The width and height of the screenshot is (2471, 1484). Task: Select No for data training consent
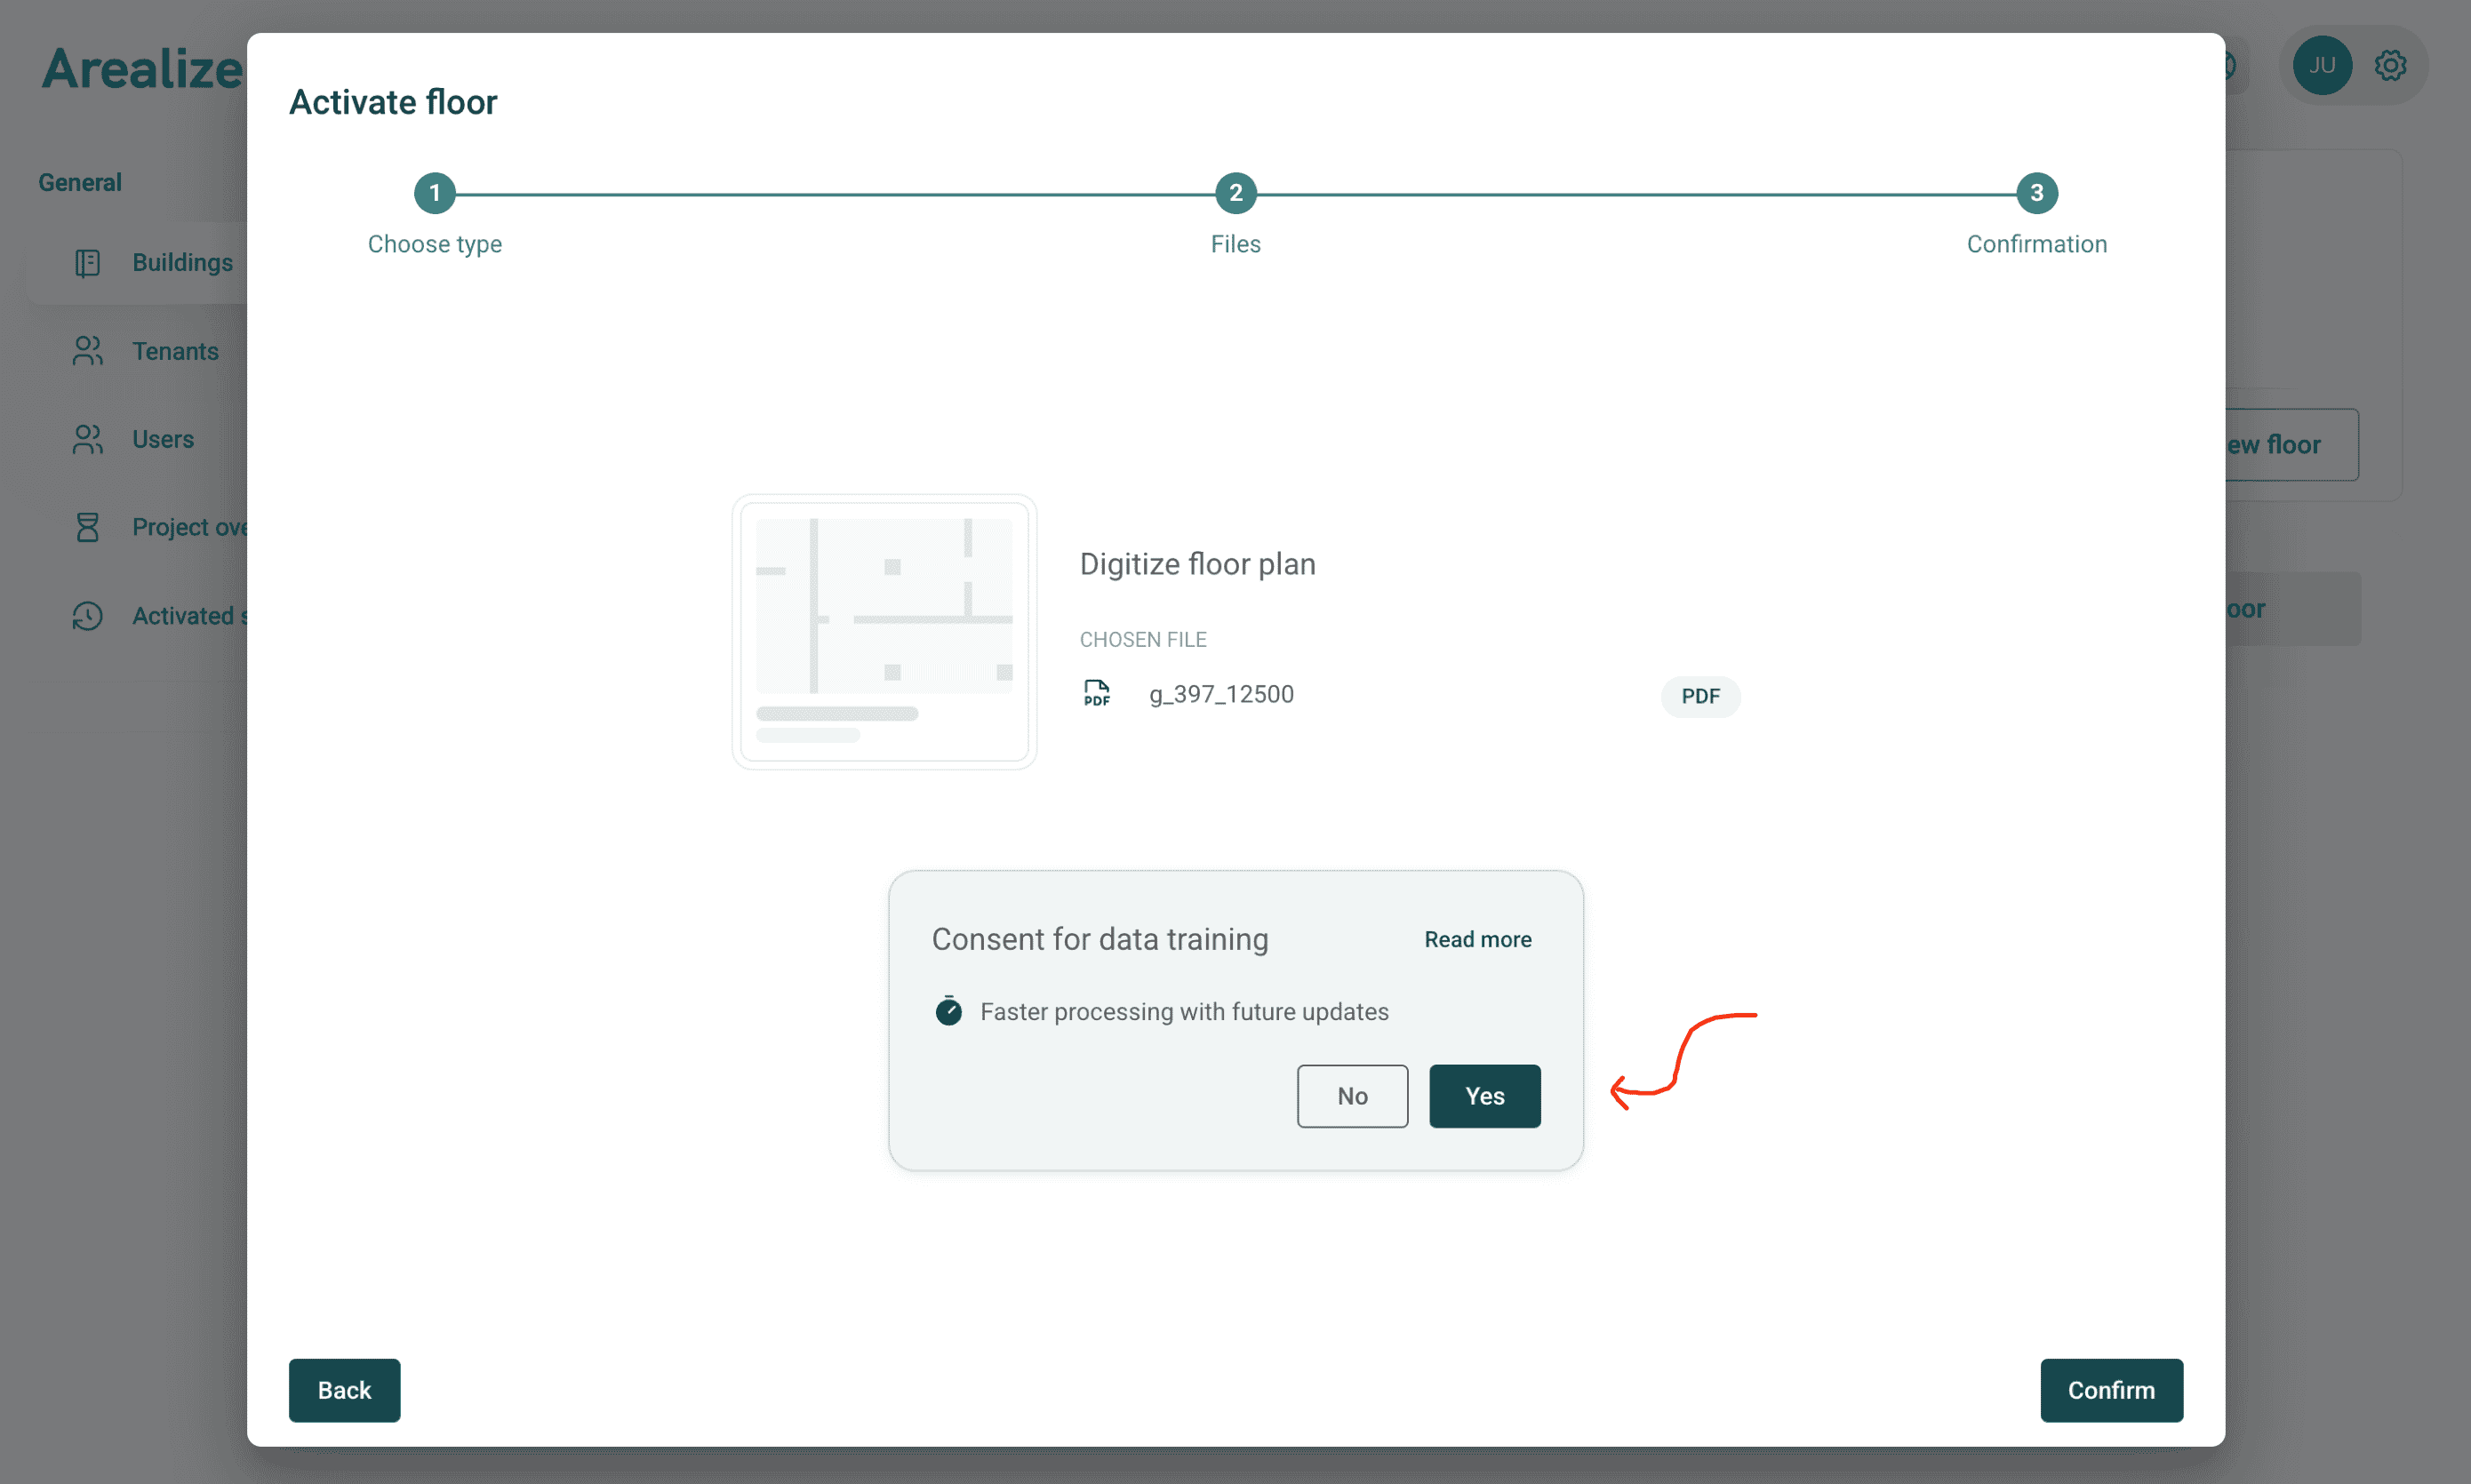(1352, 1096)
